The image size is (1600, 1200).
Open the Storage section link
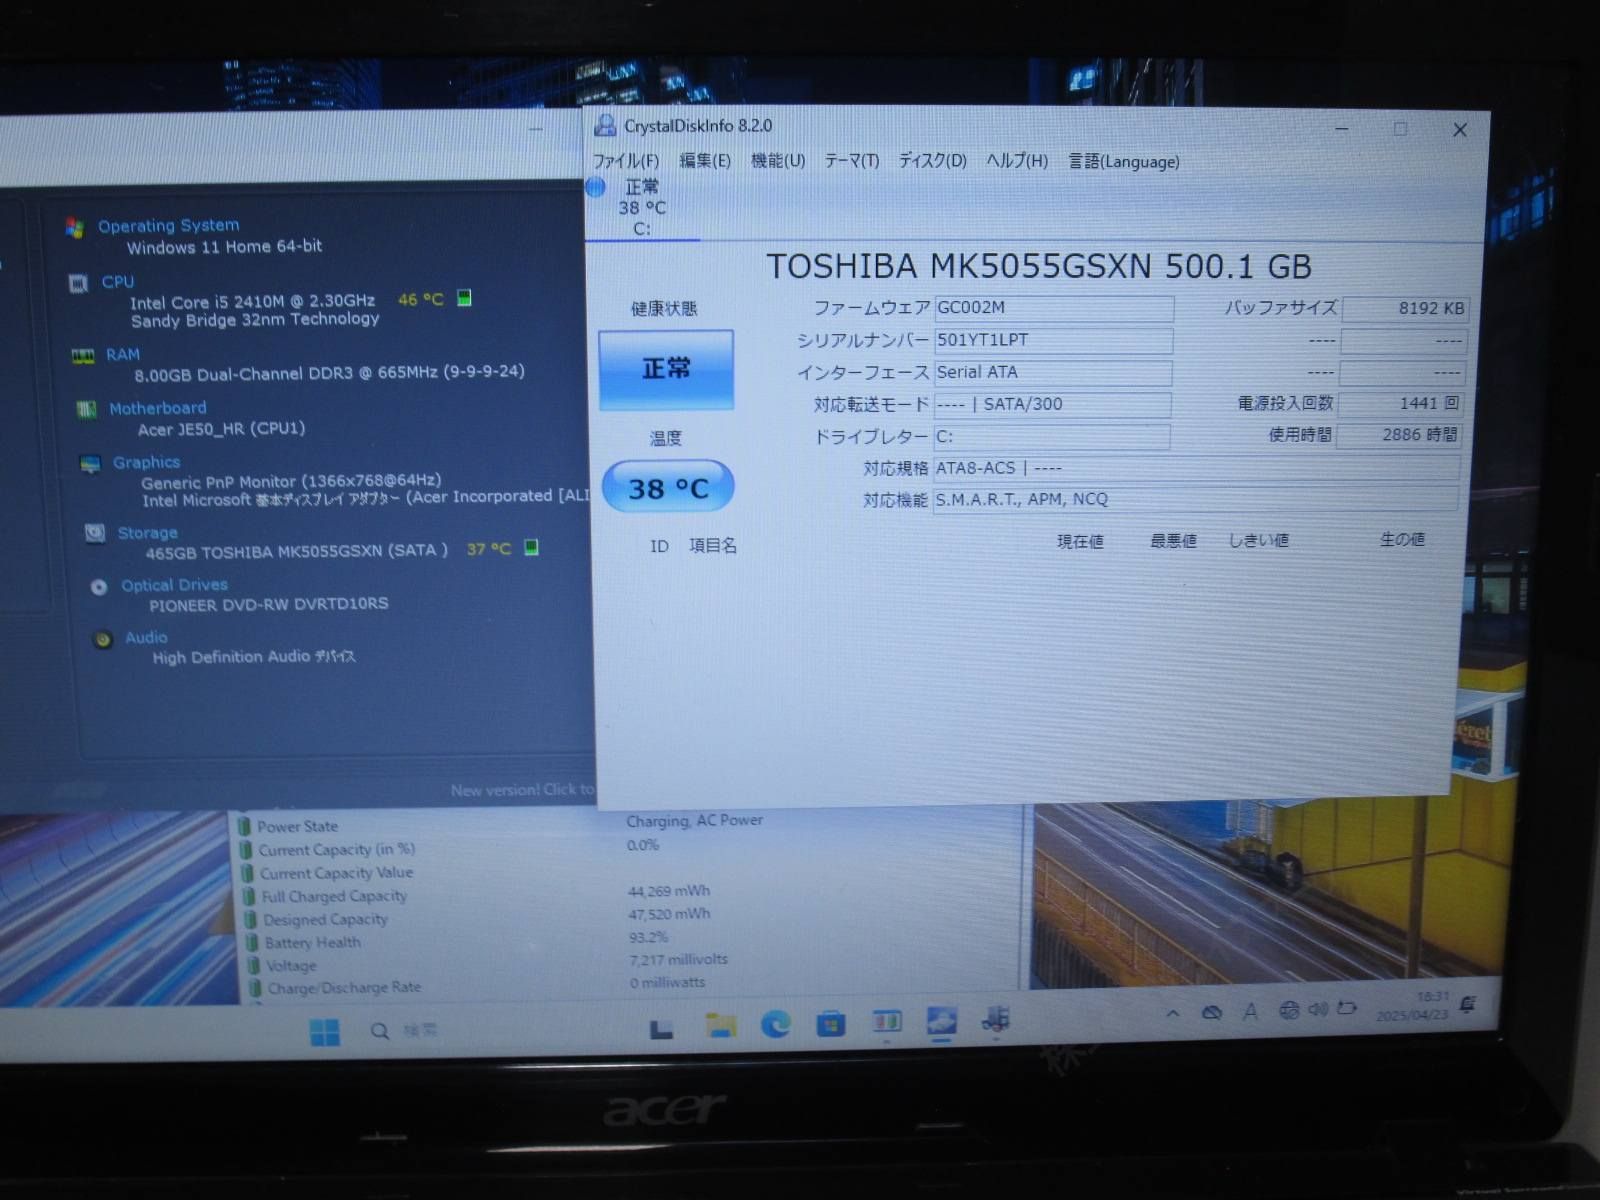point(147,533)
